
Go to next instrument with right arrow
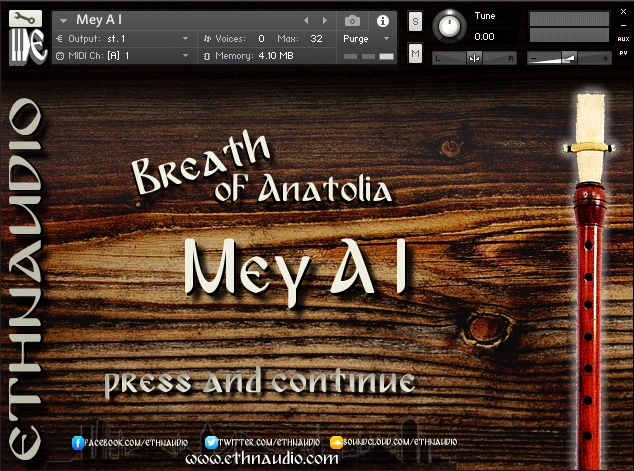coord(325,20)
